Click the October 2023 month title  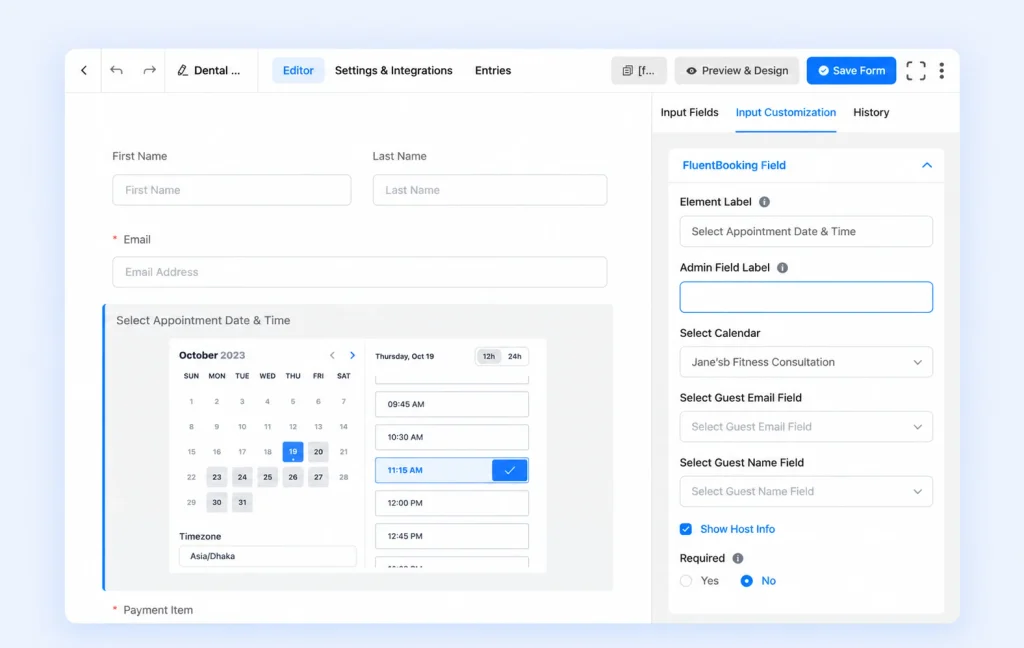point(212,355)
